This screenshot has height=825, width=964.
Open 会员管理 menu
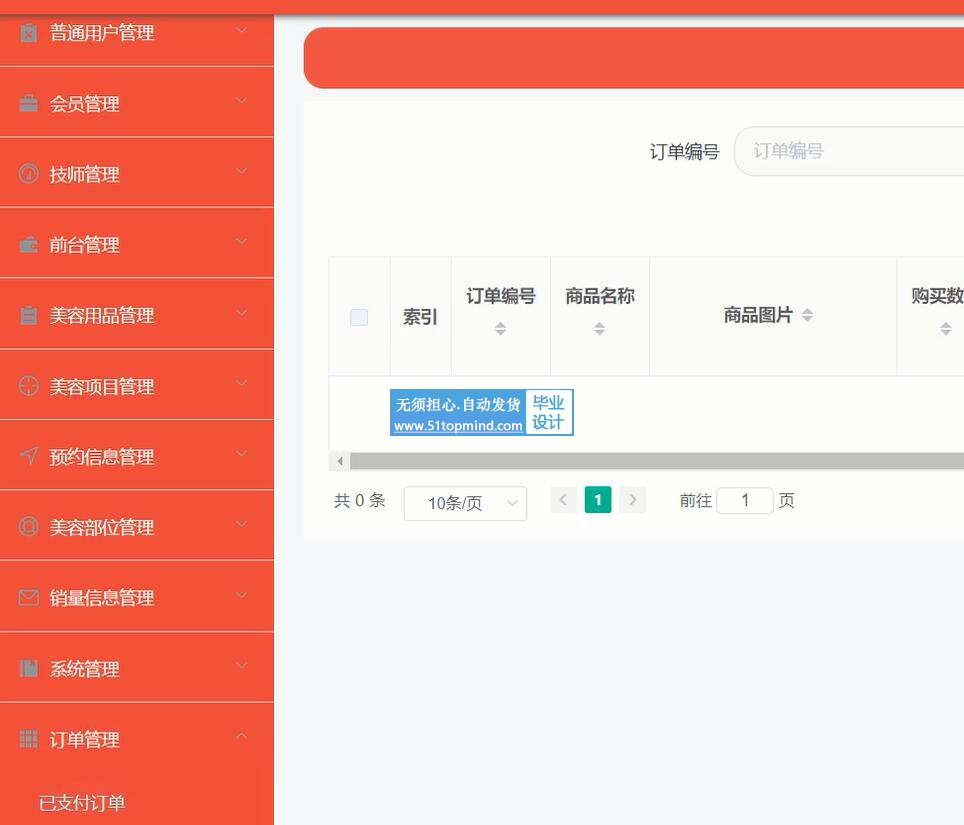(136, 102)
